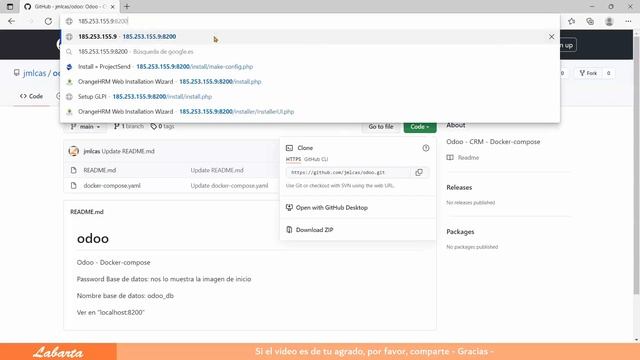Image resolution: width=640 pixels, height=360 pixels.
Task: Open OrangeHRM installerUI.php suggestion
Action: click(x=310, y=111)
